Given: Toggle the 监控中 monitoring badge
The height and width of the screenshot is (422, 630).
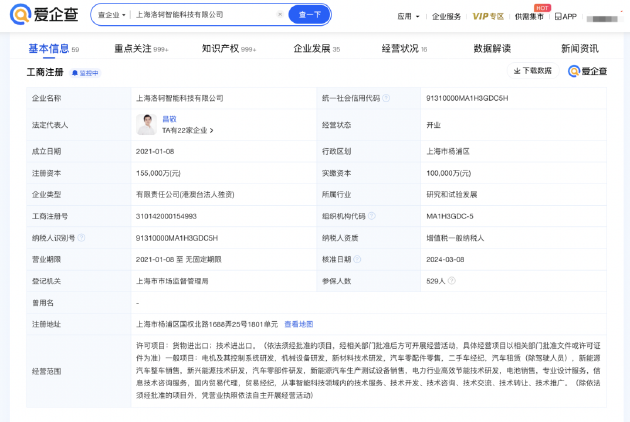Looking at the screenshot, I should point(85,73).
